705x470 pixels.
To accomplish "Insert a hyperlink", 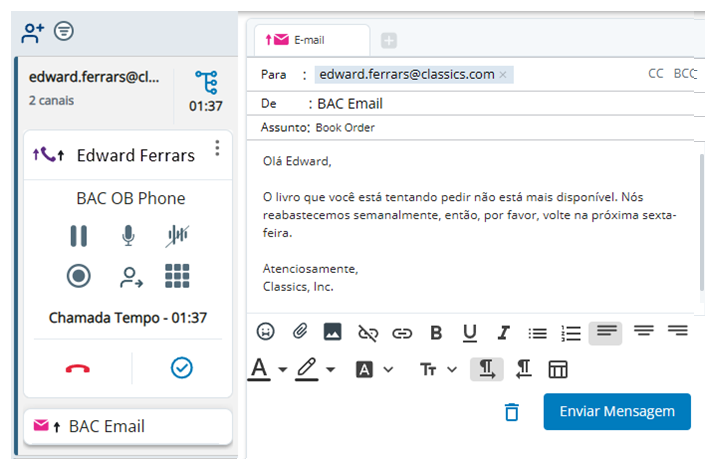I will pos(402,333).
